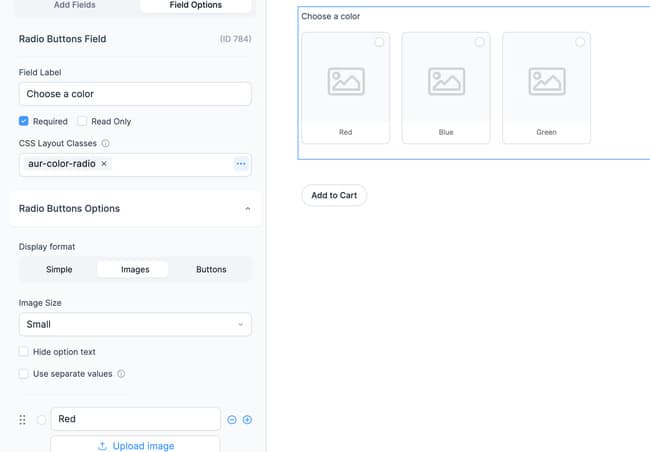Click the Blue label in preview
This screenshot has height=452, width=650.
coord(446,132)
